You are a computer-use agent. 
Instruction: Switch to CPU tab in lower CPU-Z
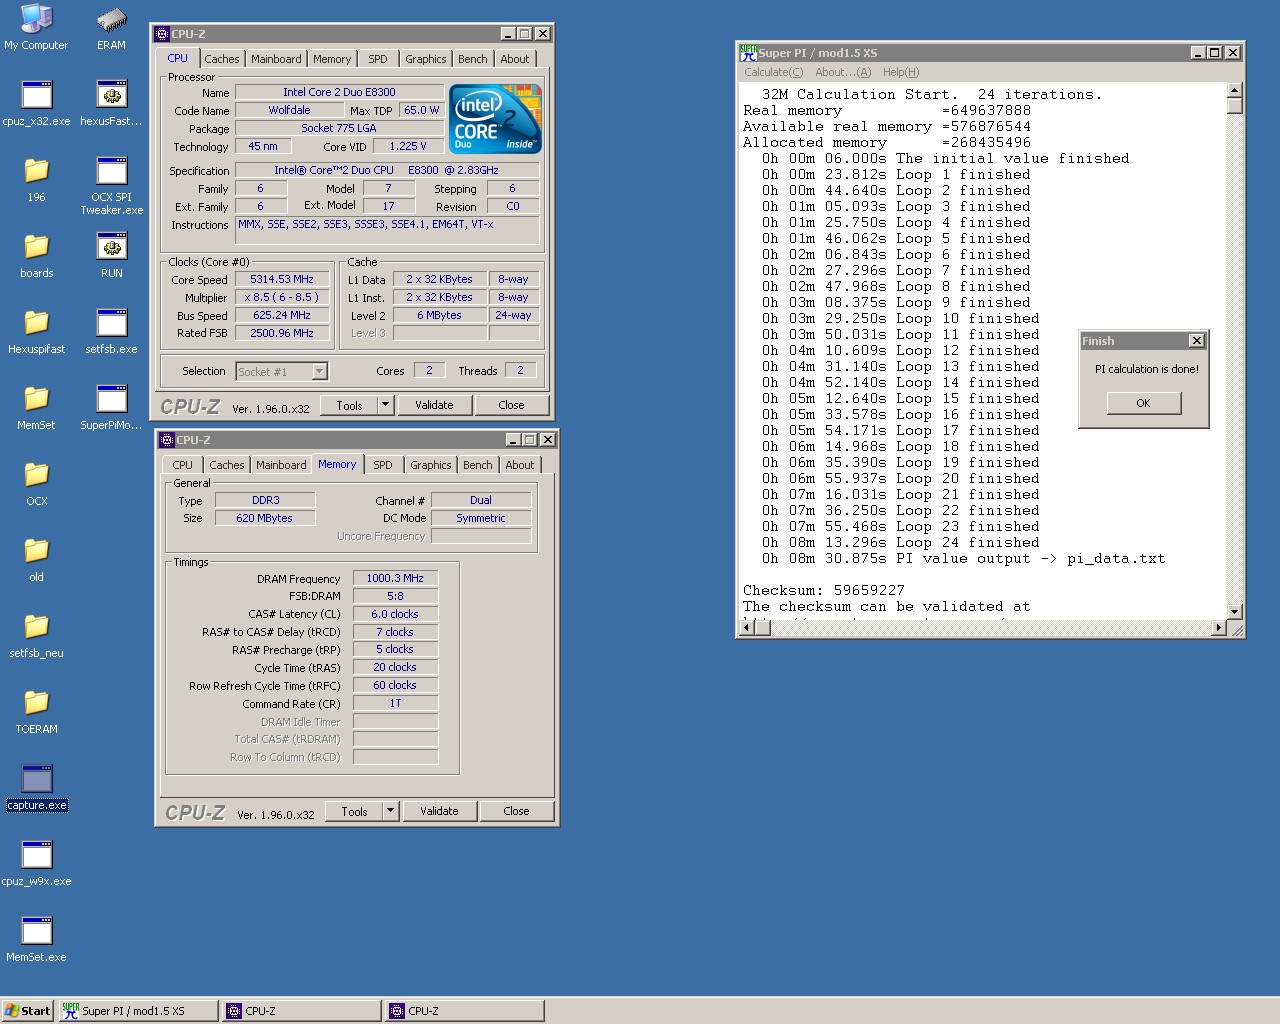[182, 465]
